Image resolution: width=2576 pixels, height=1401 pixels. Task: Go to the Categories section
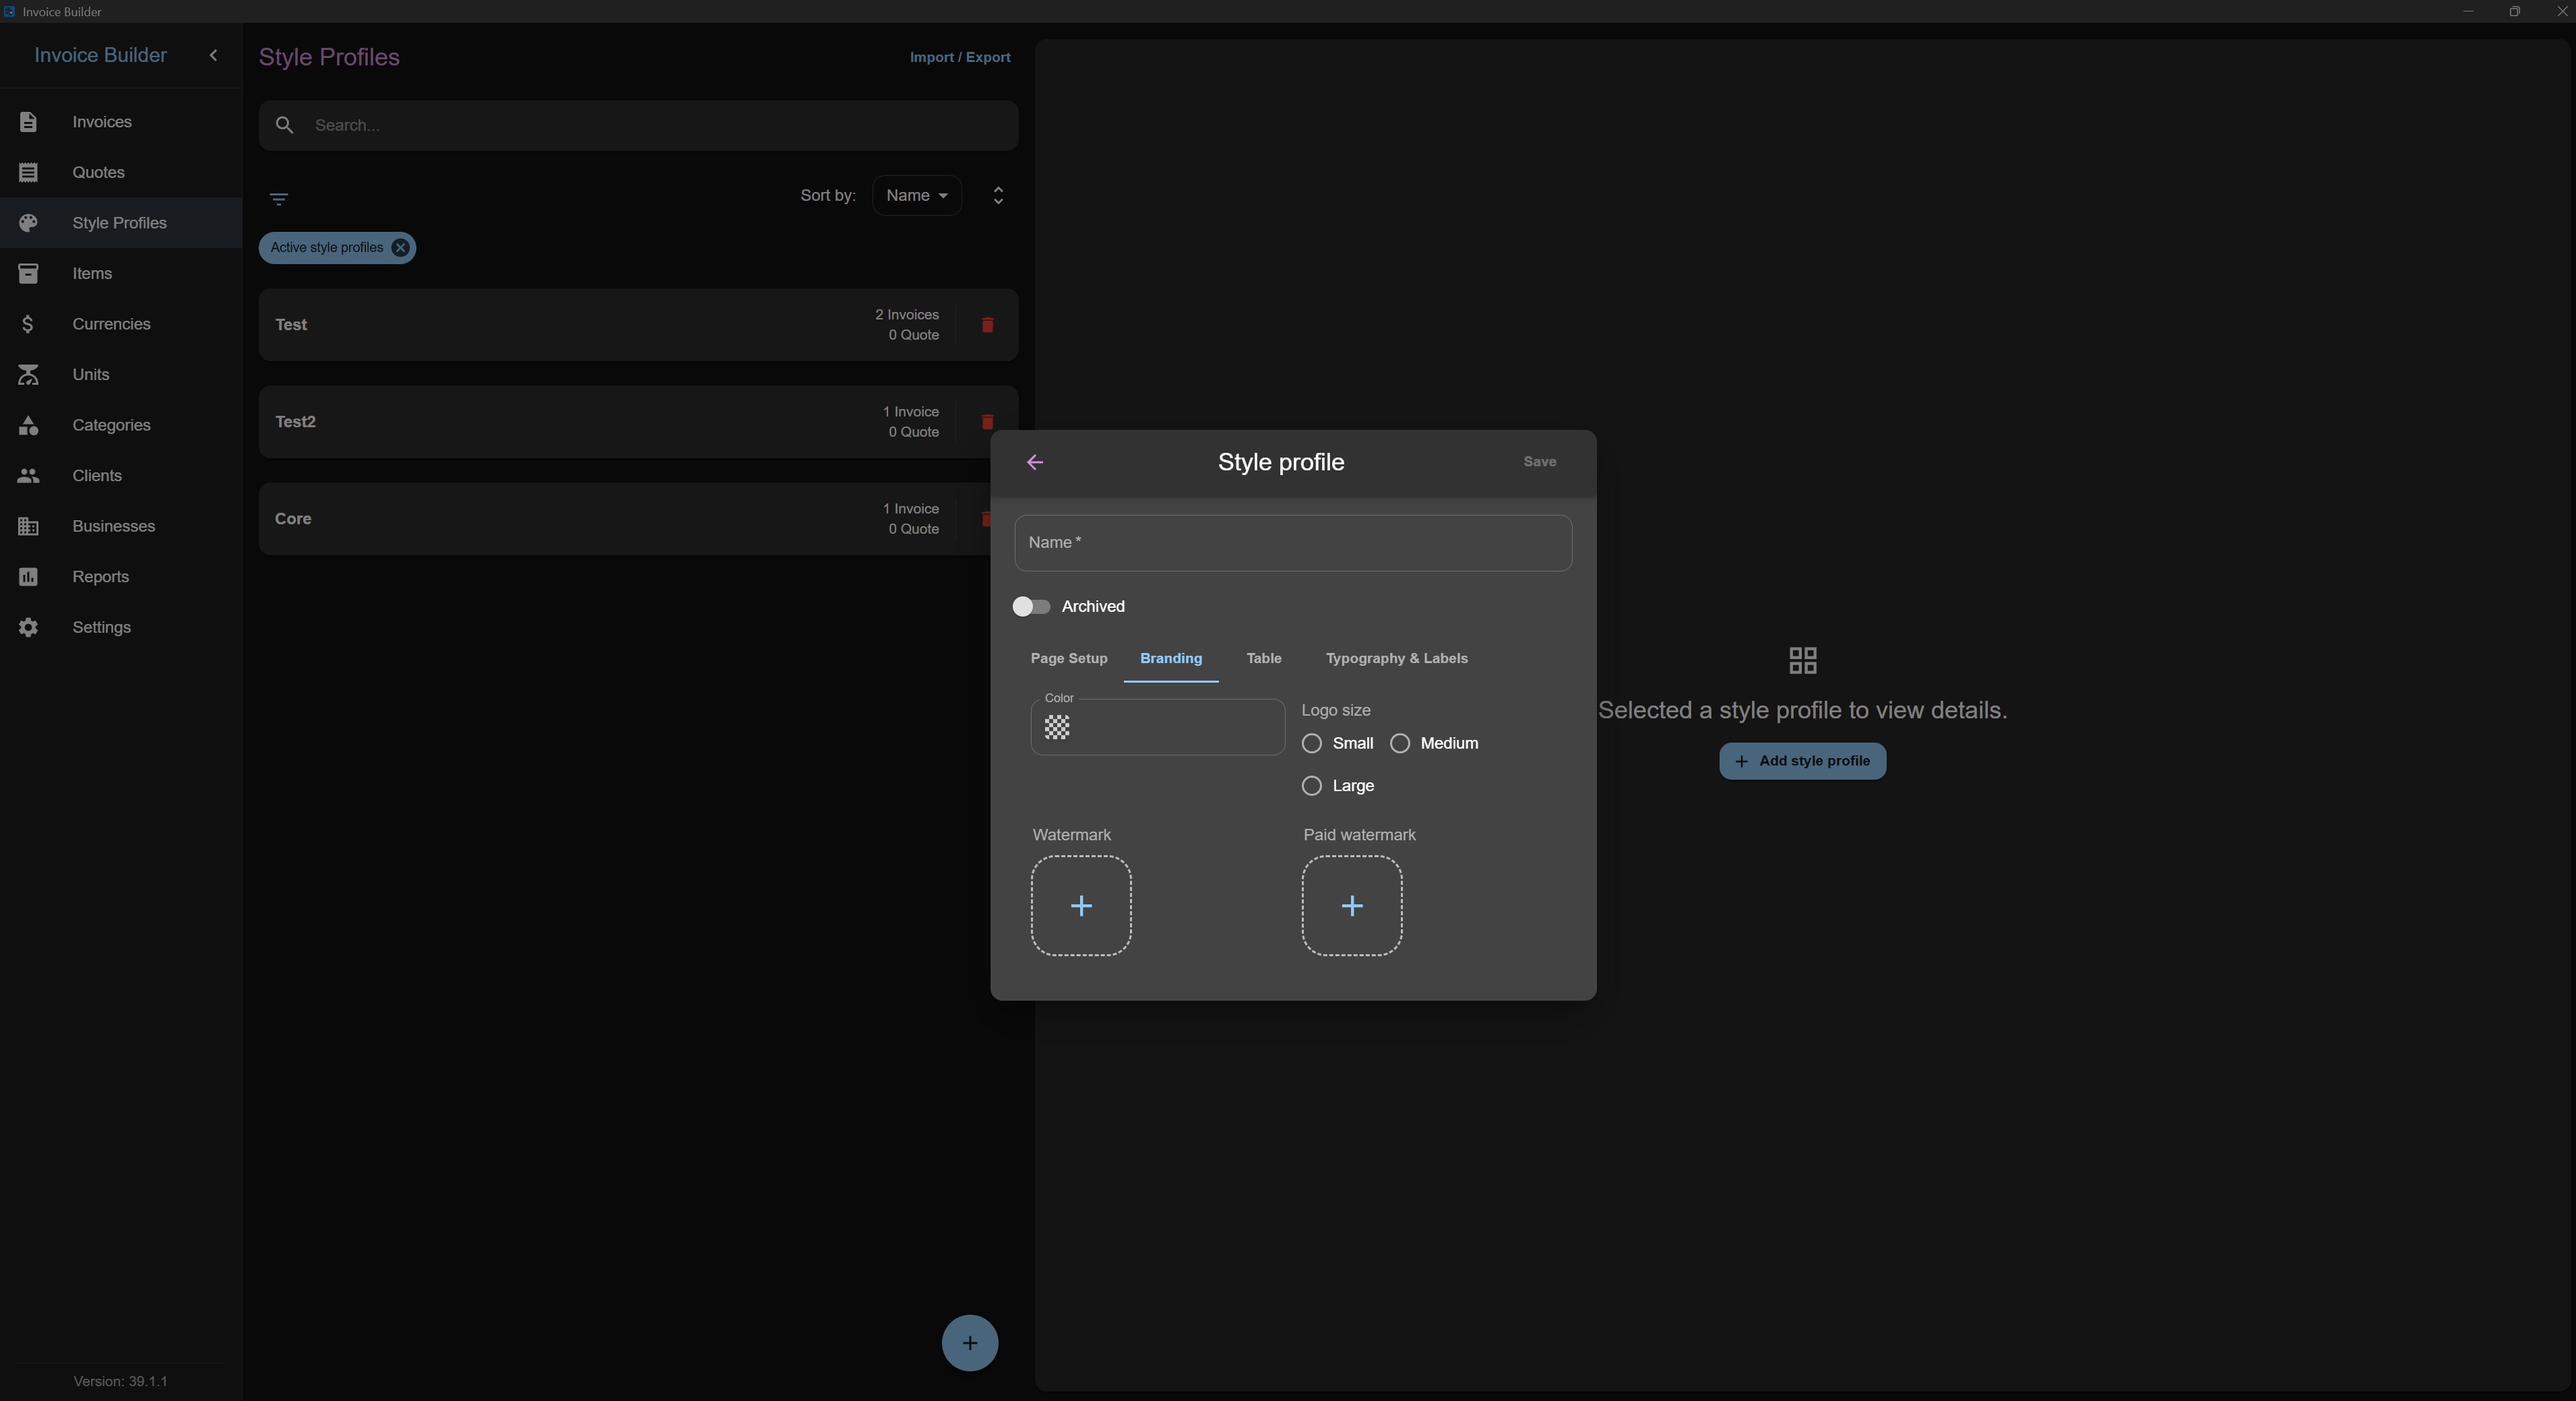[x=120, y=425]
